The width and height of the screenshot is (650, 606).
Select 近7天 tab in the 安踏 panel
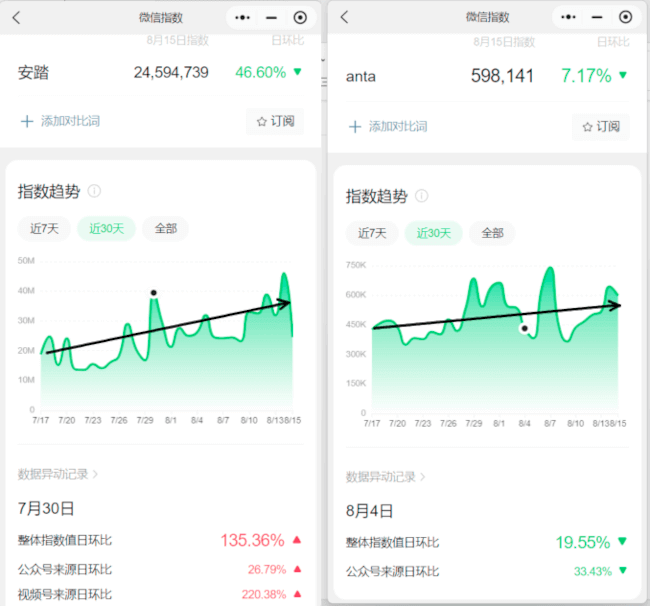coord(44,228)
